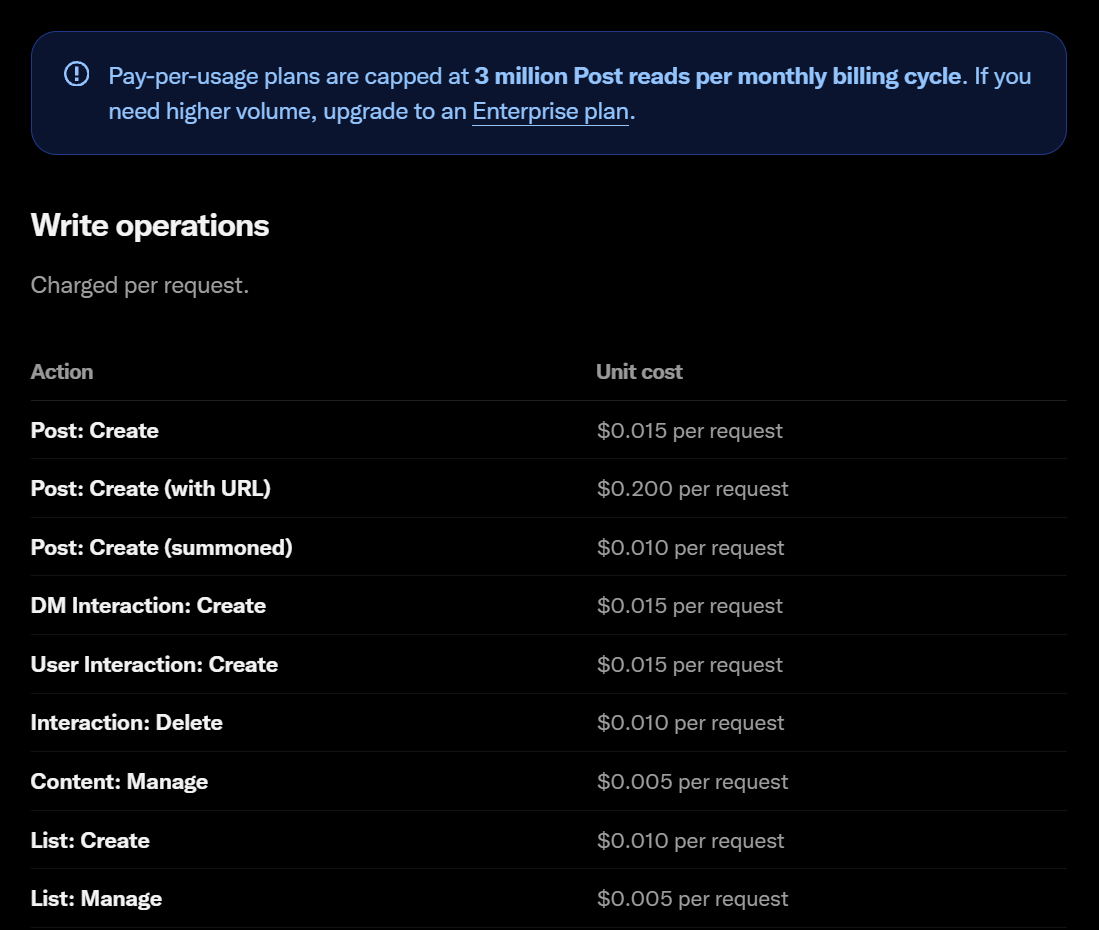
Task: Click the "Charged per request." subtitle
Action: tap(139, 285)
